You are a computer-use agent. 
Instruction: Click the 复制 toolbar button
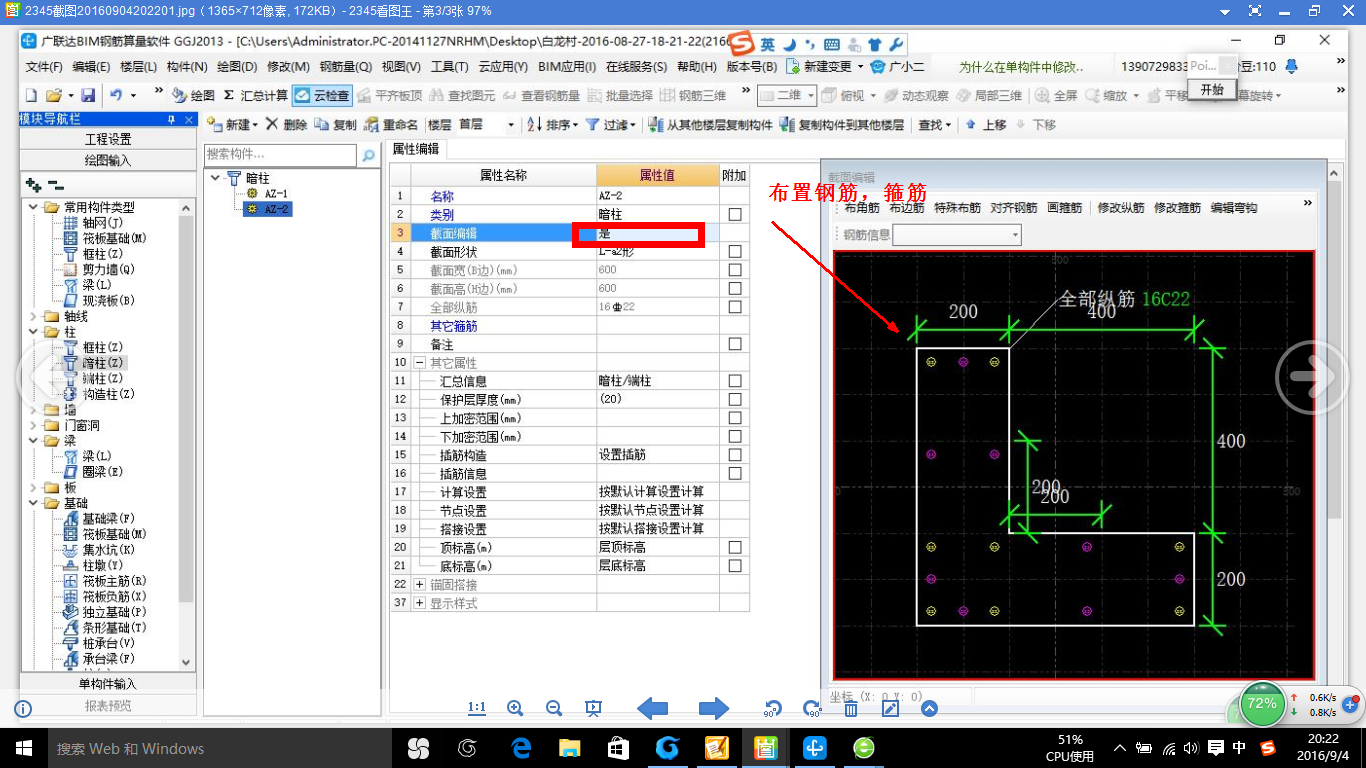tap(336, 125)
